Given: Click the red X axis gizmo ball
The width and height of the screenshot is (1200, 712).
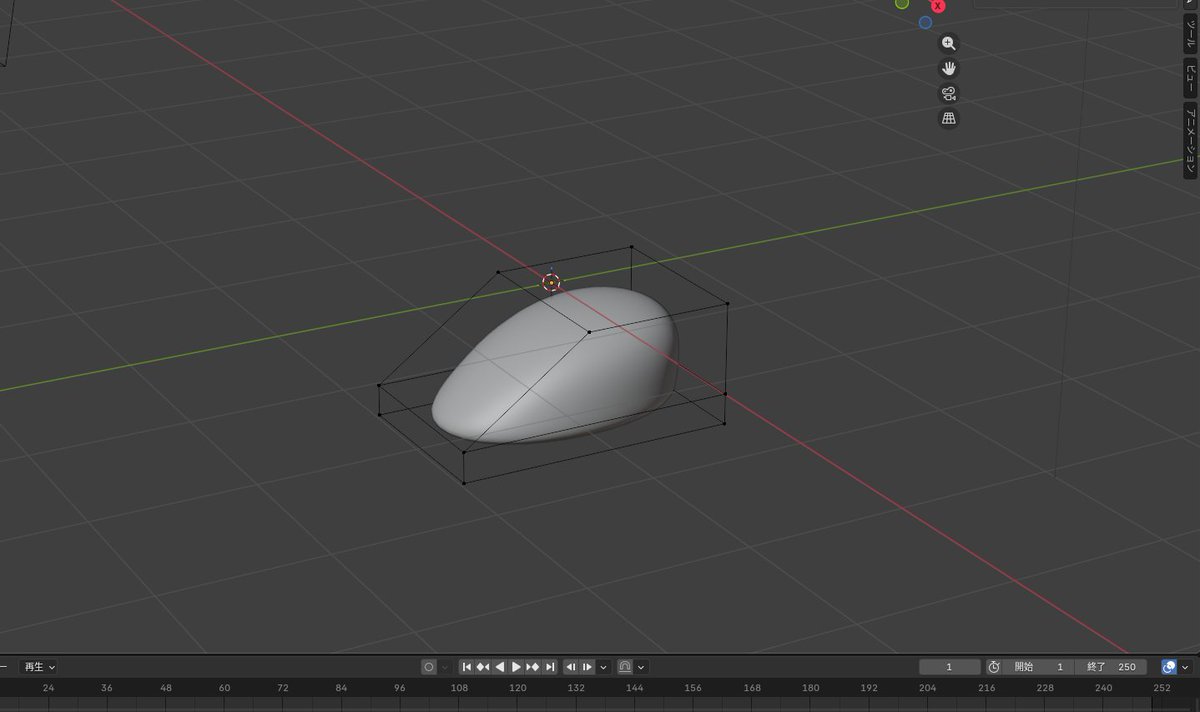Looking at the screenshot, I should (938, 5).
